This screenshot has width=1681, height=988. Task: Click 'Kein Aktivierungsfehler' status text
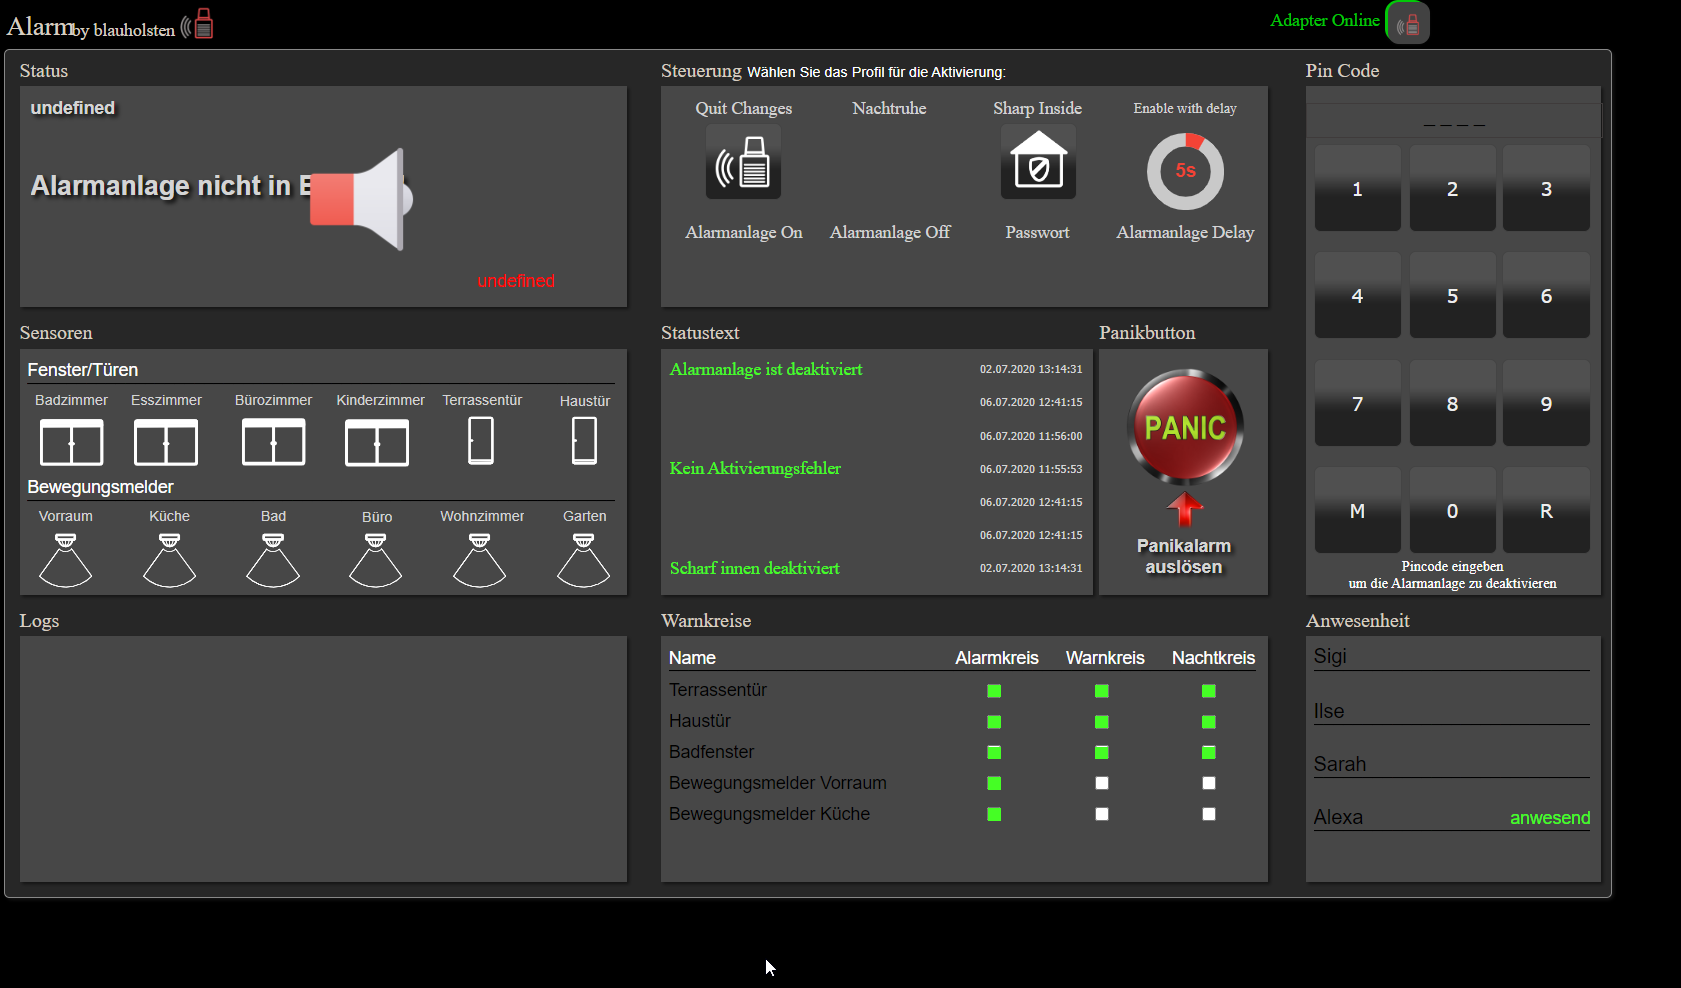pyautogui.click(x=755, y=468)
